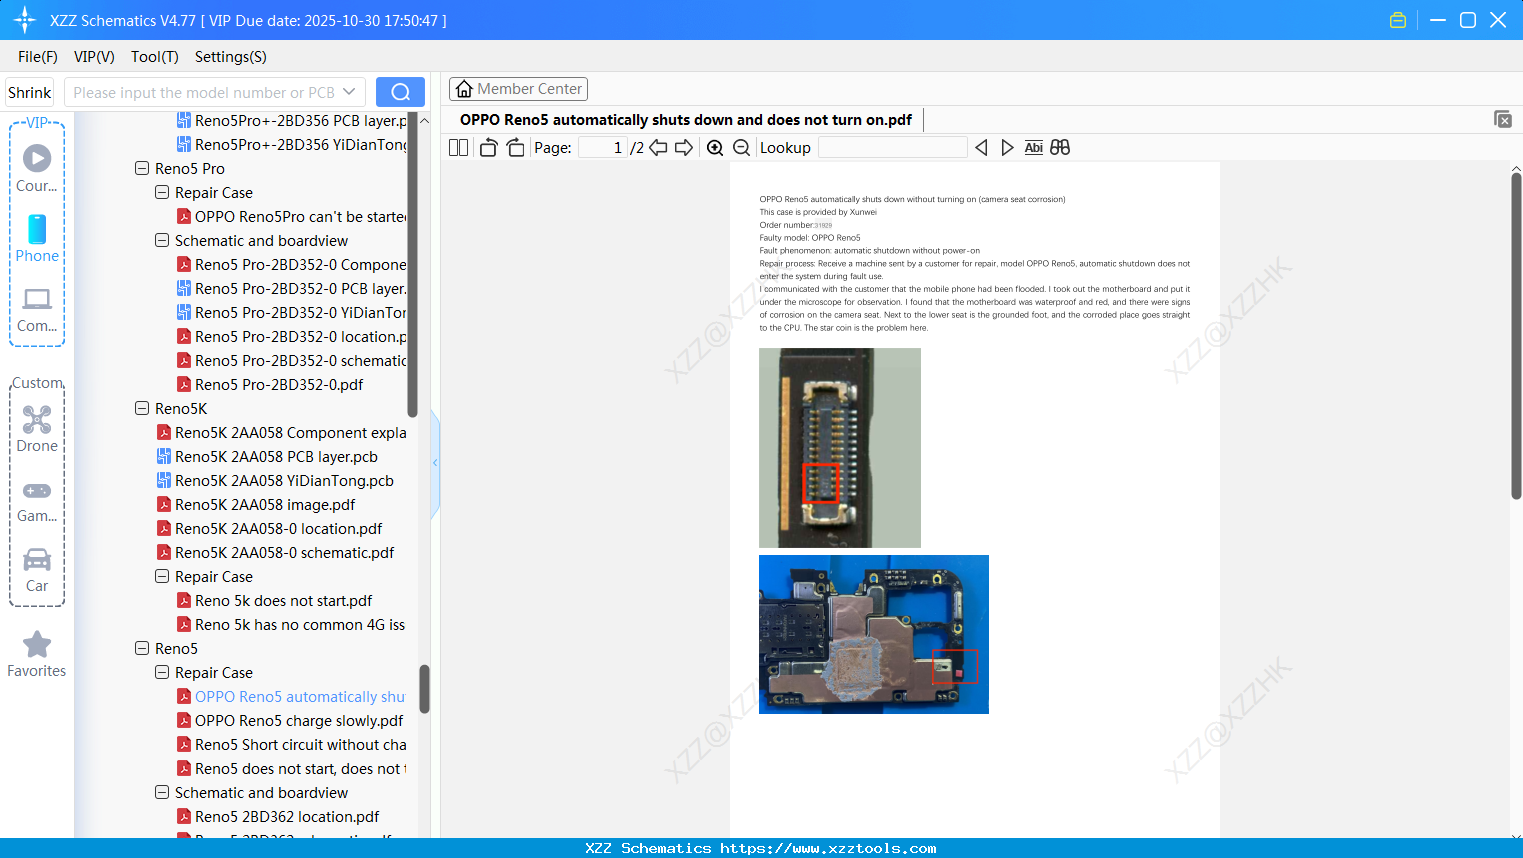This screenshot has height=858, width=1523.
Task: Open the Car category
Action: point(37,570)
